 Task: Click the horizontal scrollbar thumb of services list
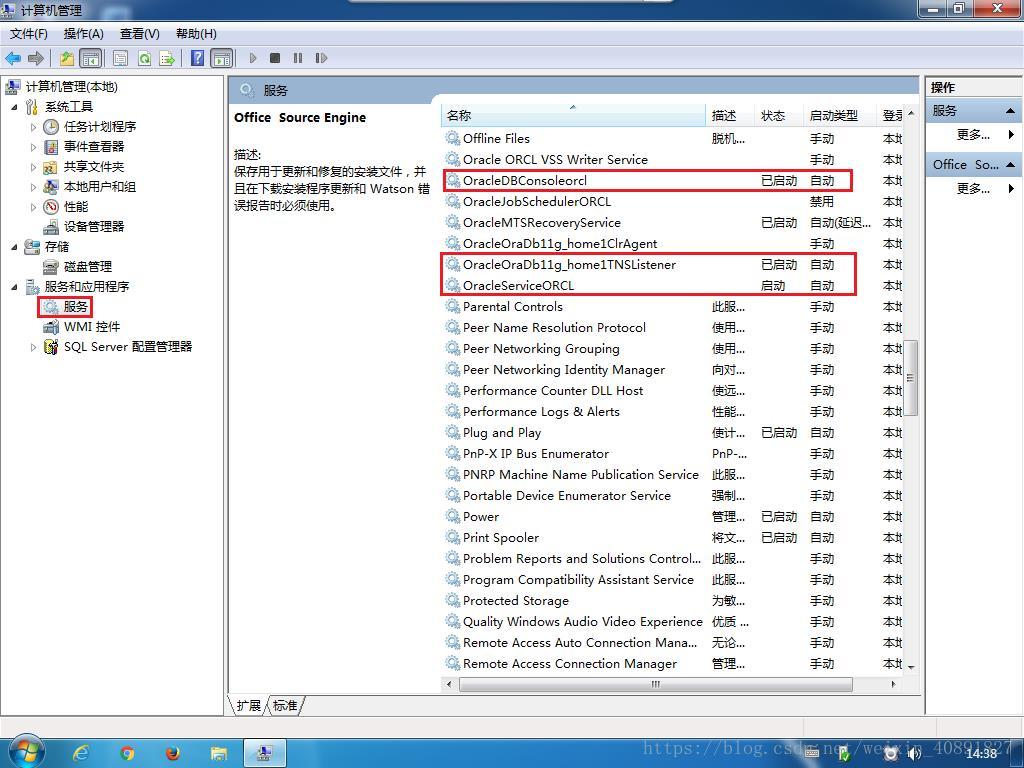click(x=656, y=684)
